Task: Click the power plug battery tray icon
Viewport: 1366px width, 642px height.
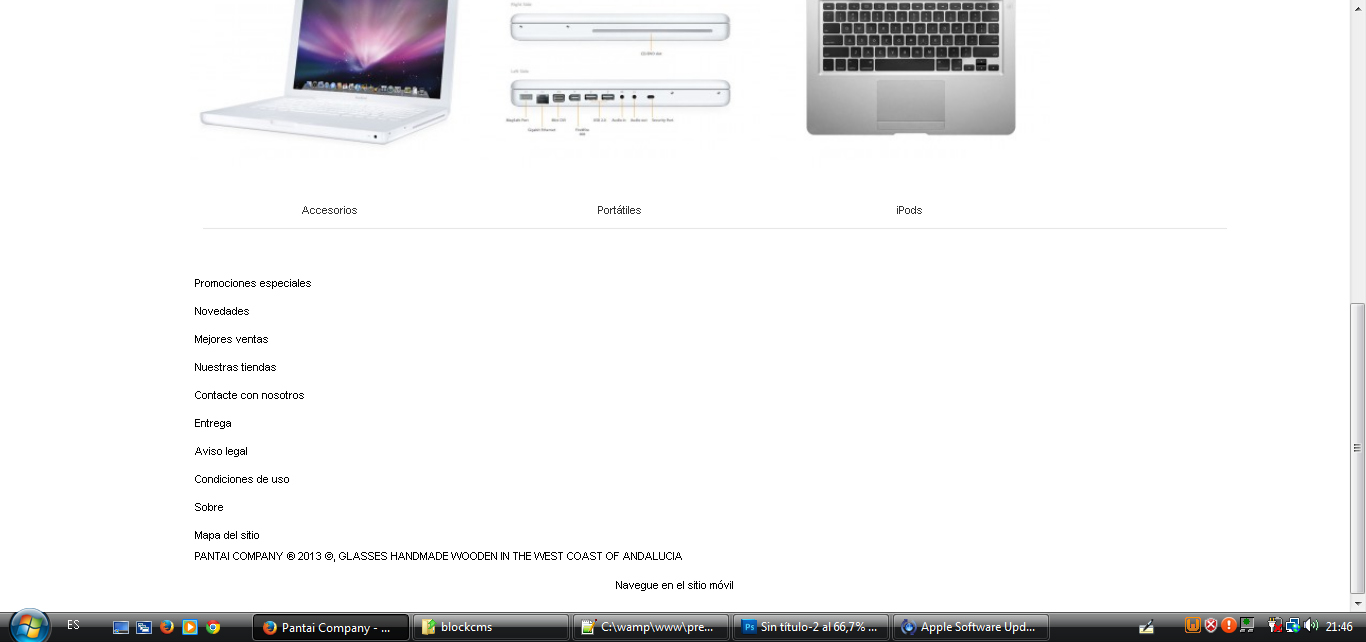Action: coord(1275,626)
